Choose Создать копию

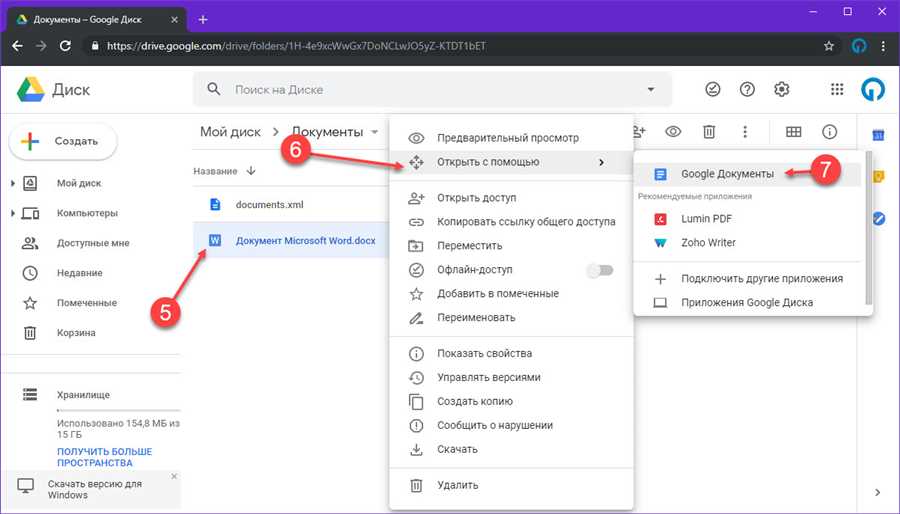pos(511,402)
